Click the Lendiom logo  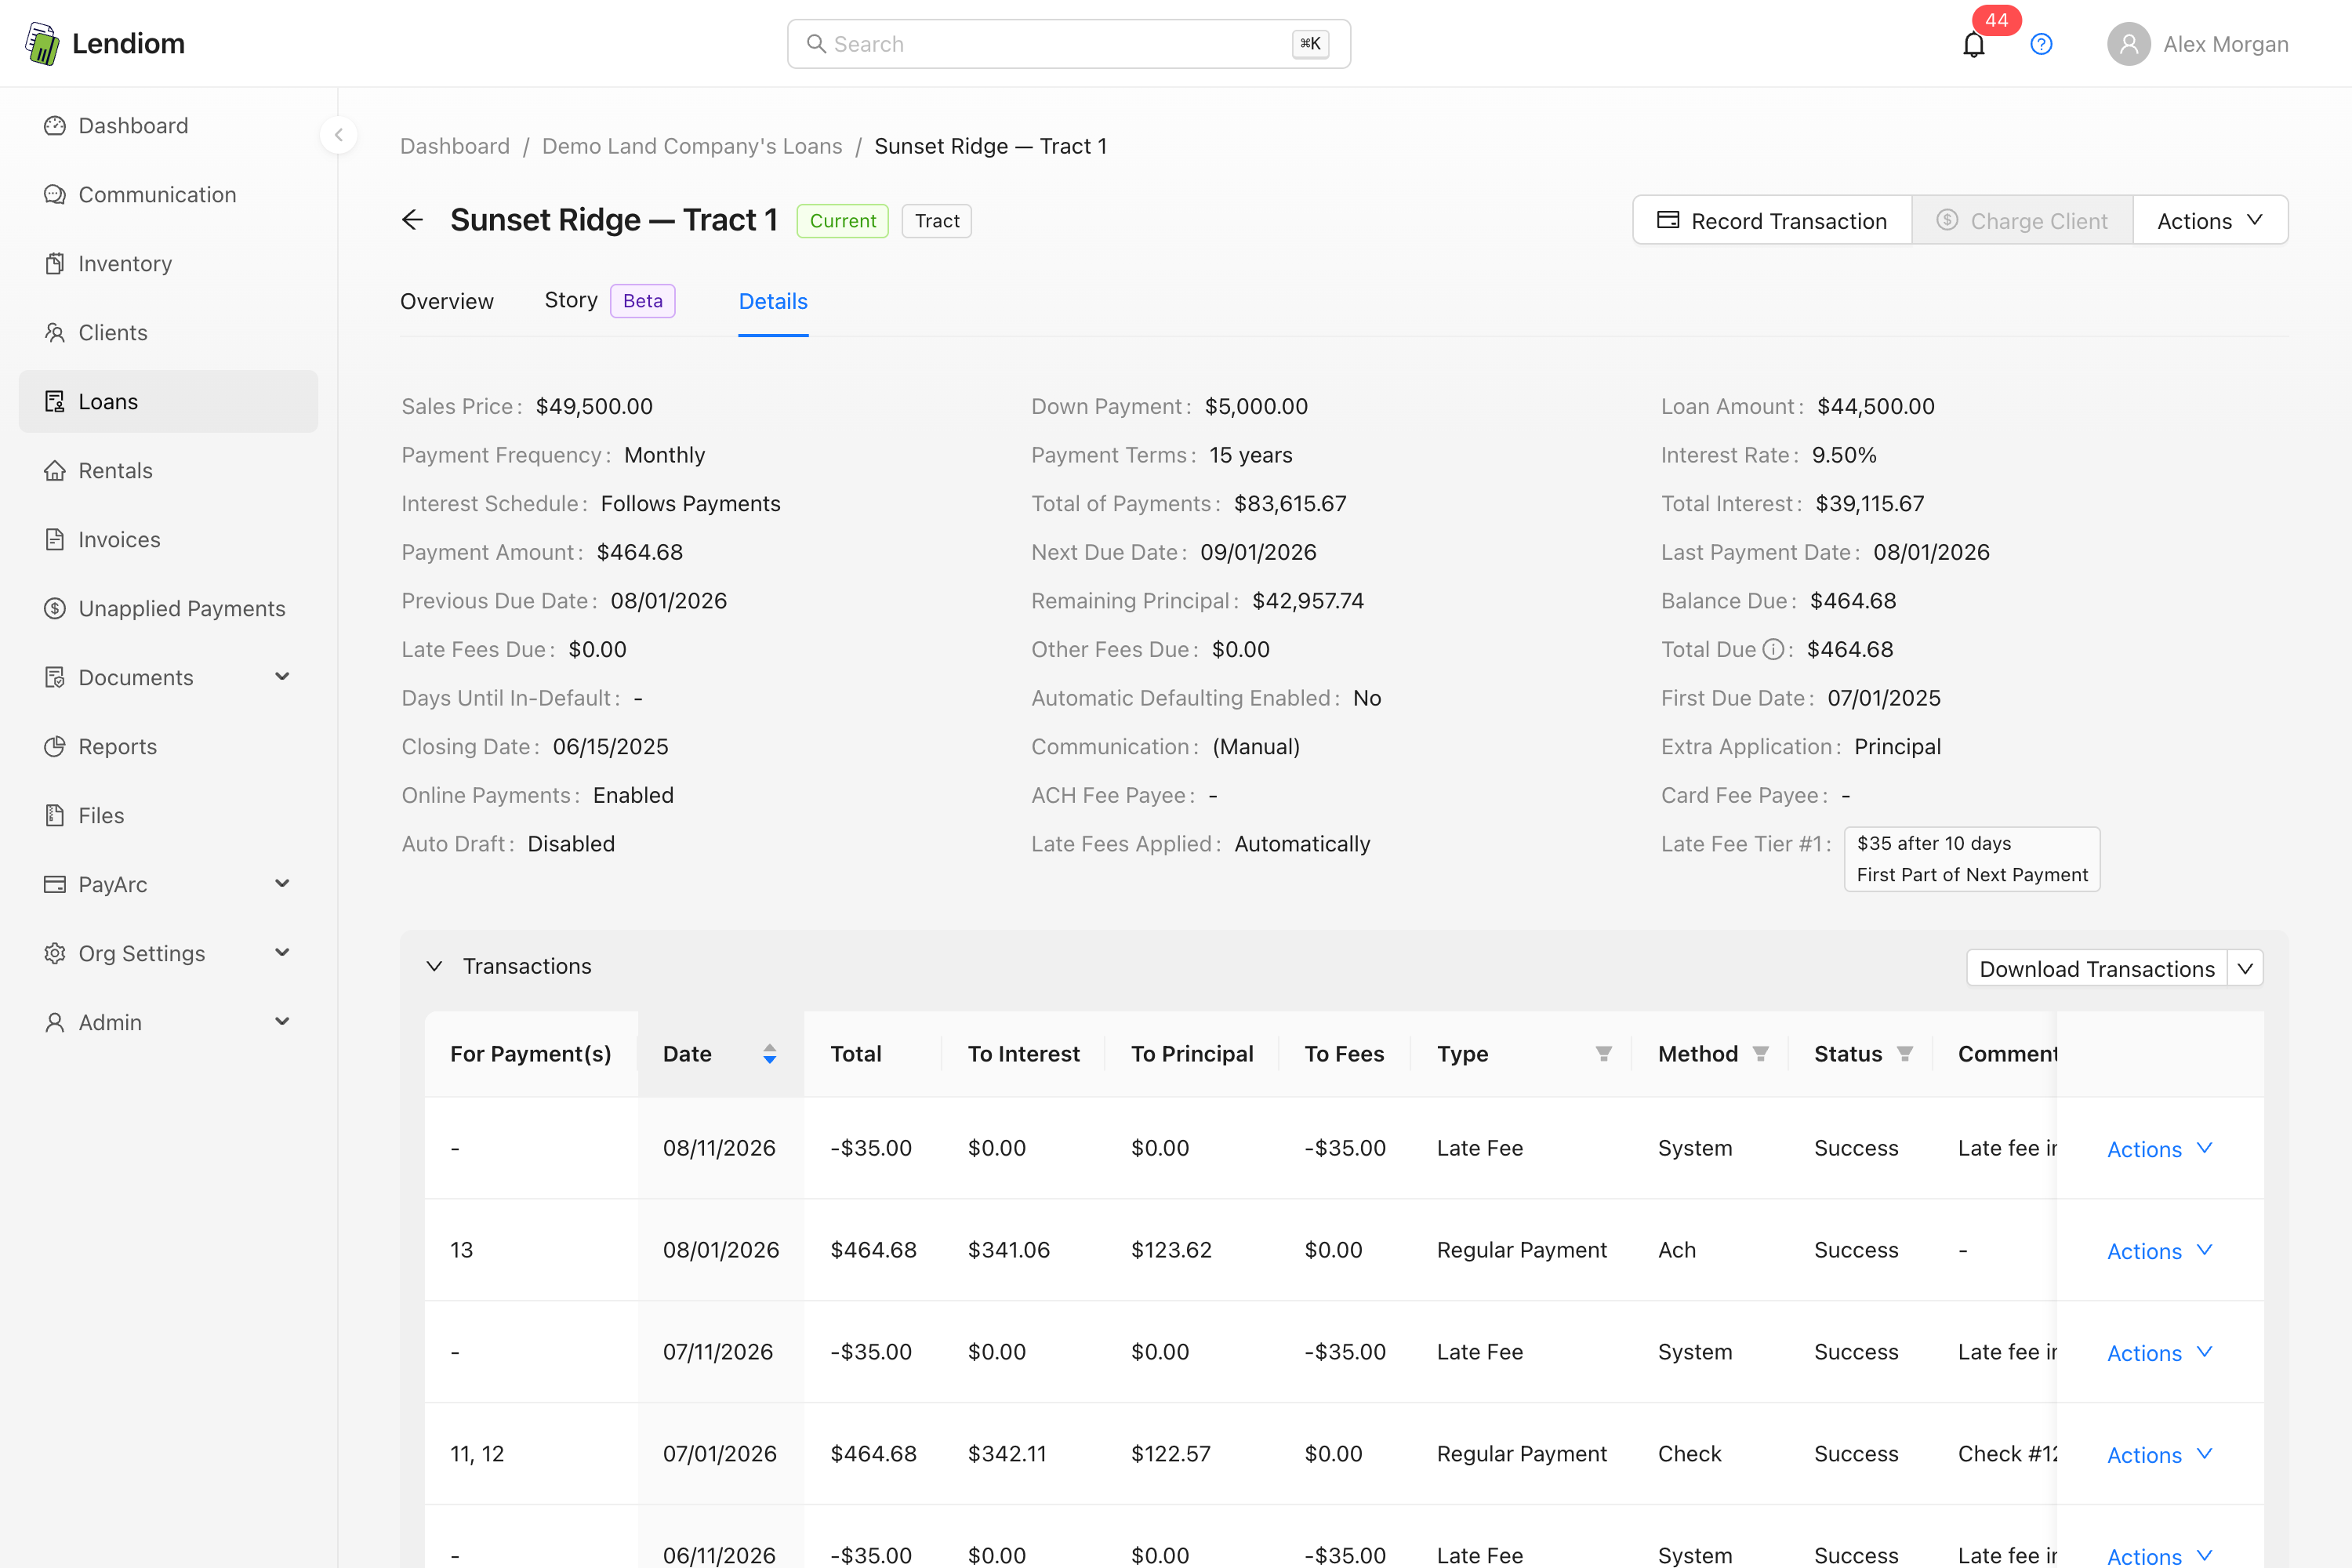104,43
